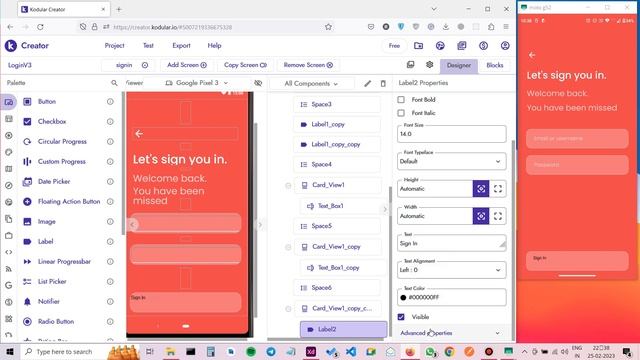Toggle hidden components eye icon in viewer
640x360 pixels.
point(258,83)
